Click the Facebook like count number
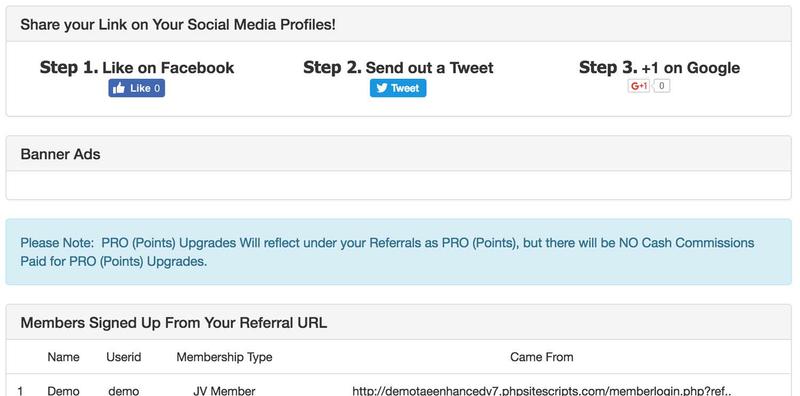 pos(157,88)
